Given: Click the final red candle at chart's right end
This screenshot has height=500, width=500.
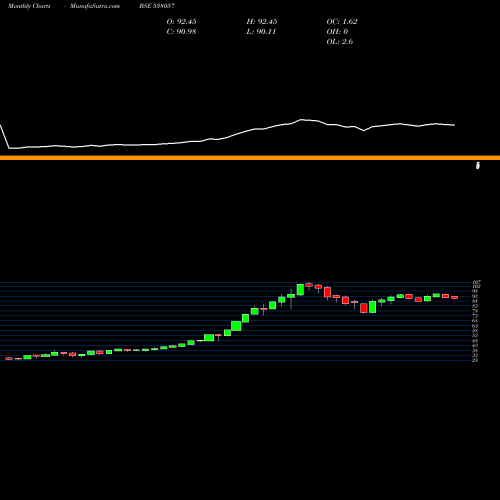Looking at the screenshot, I should [x=455, y=297].
